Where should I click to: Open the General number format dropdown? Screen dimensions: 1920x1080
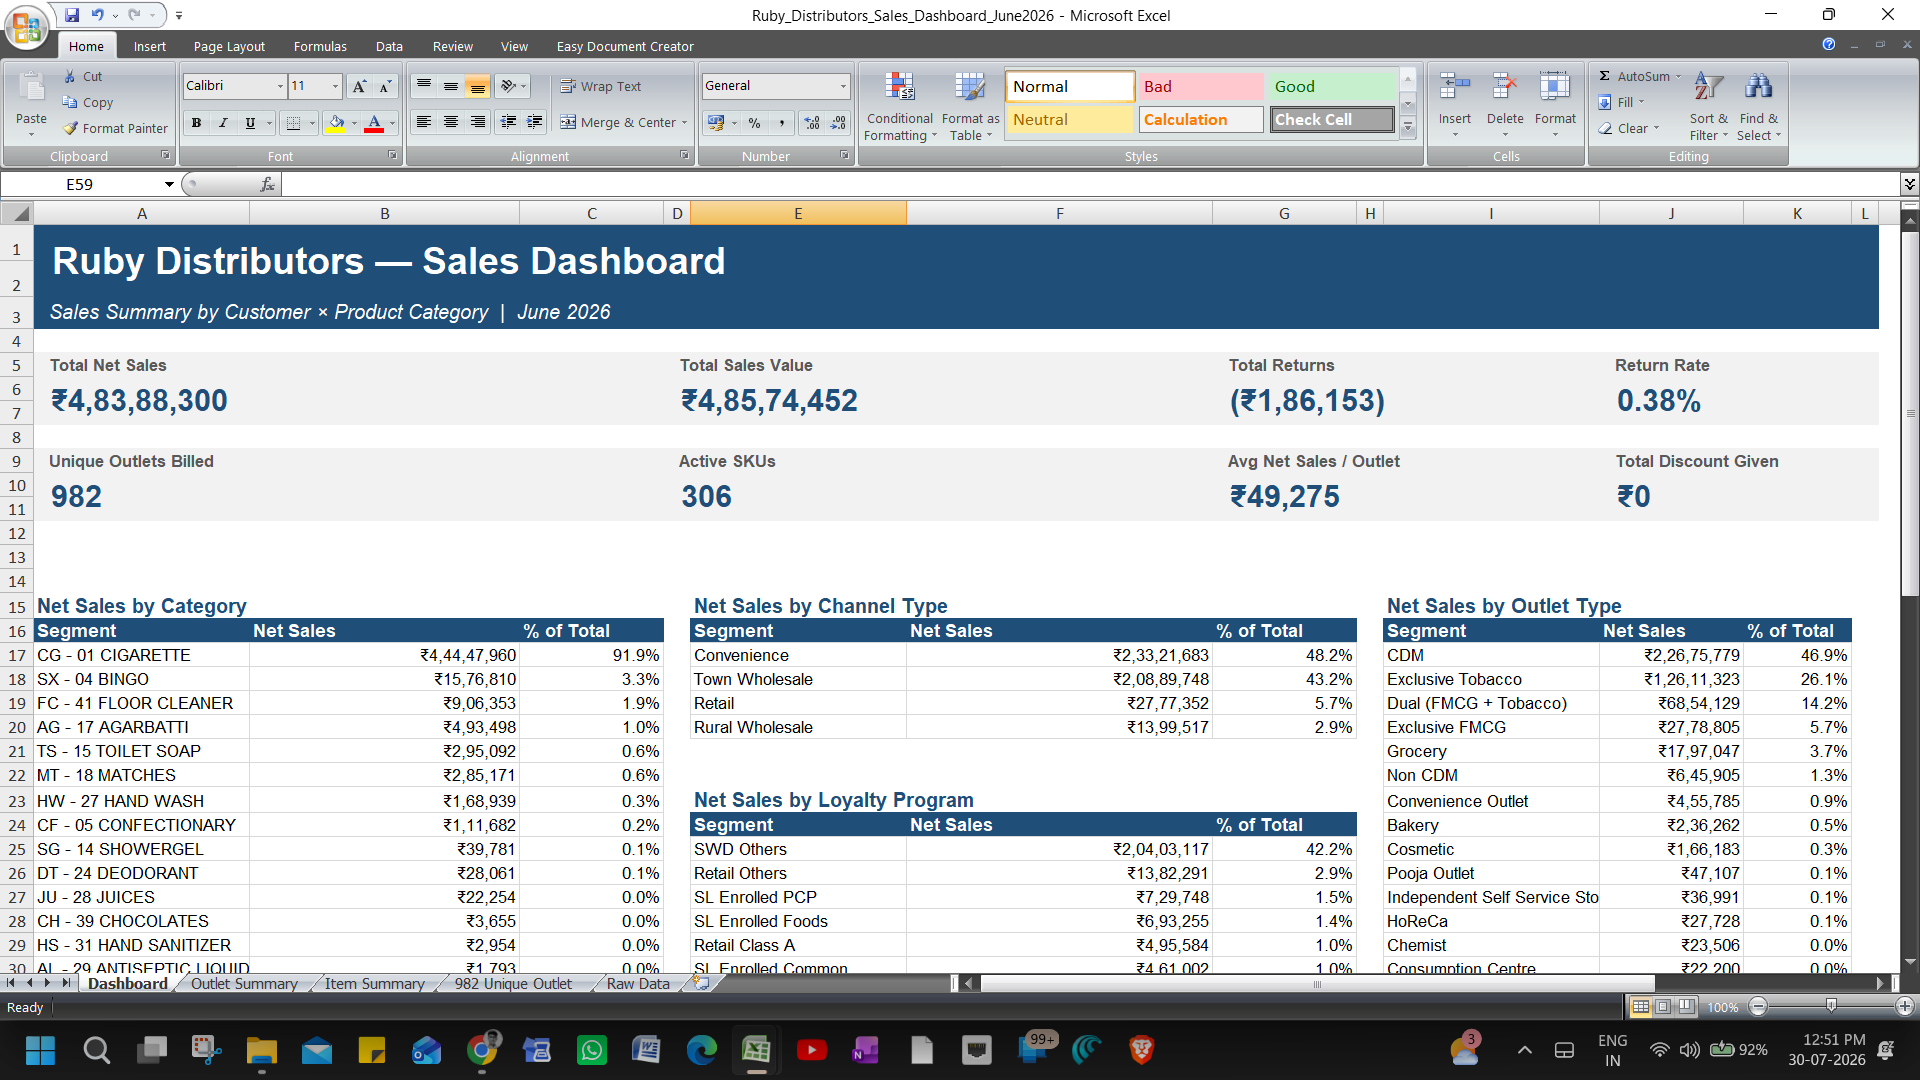pos(843,86)
